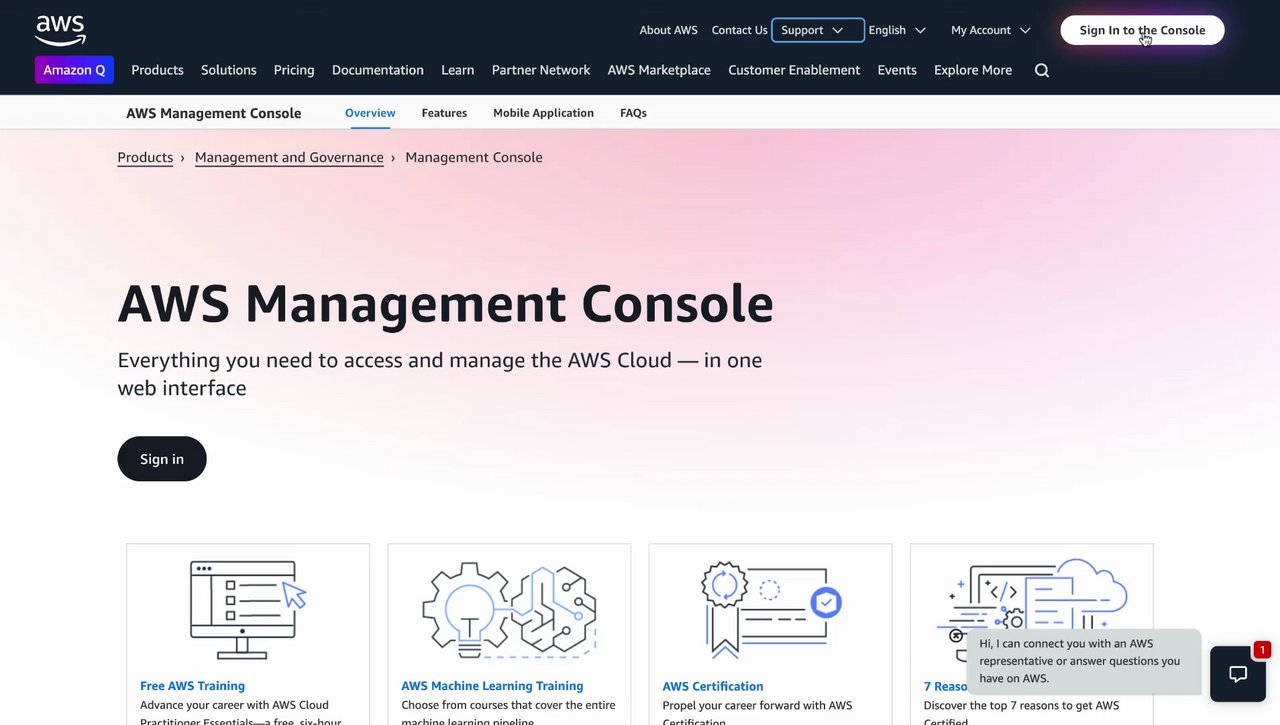Open the AWS Certification link

click(x=713, y=686)
